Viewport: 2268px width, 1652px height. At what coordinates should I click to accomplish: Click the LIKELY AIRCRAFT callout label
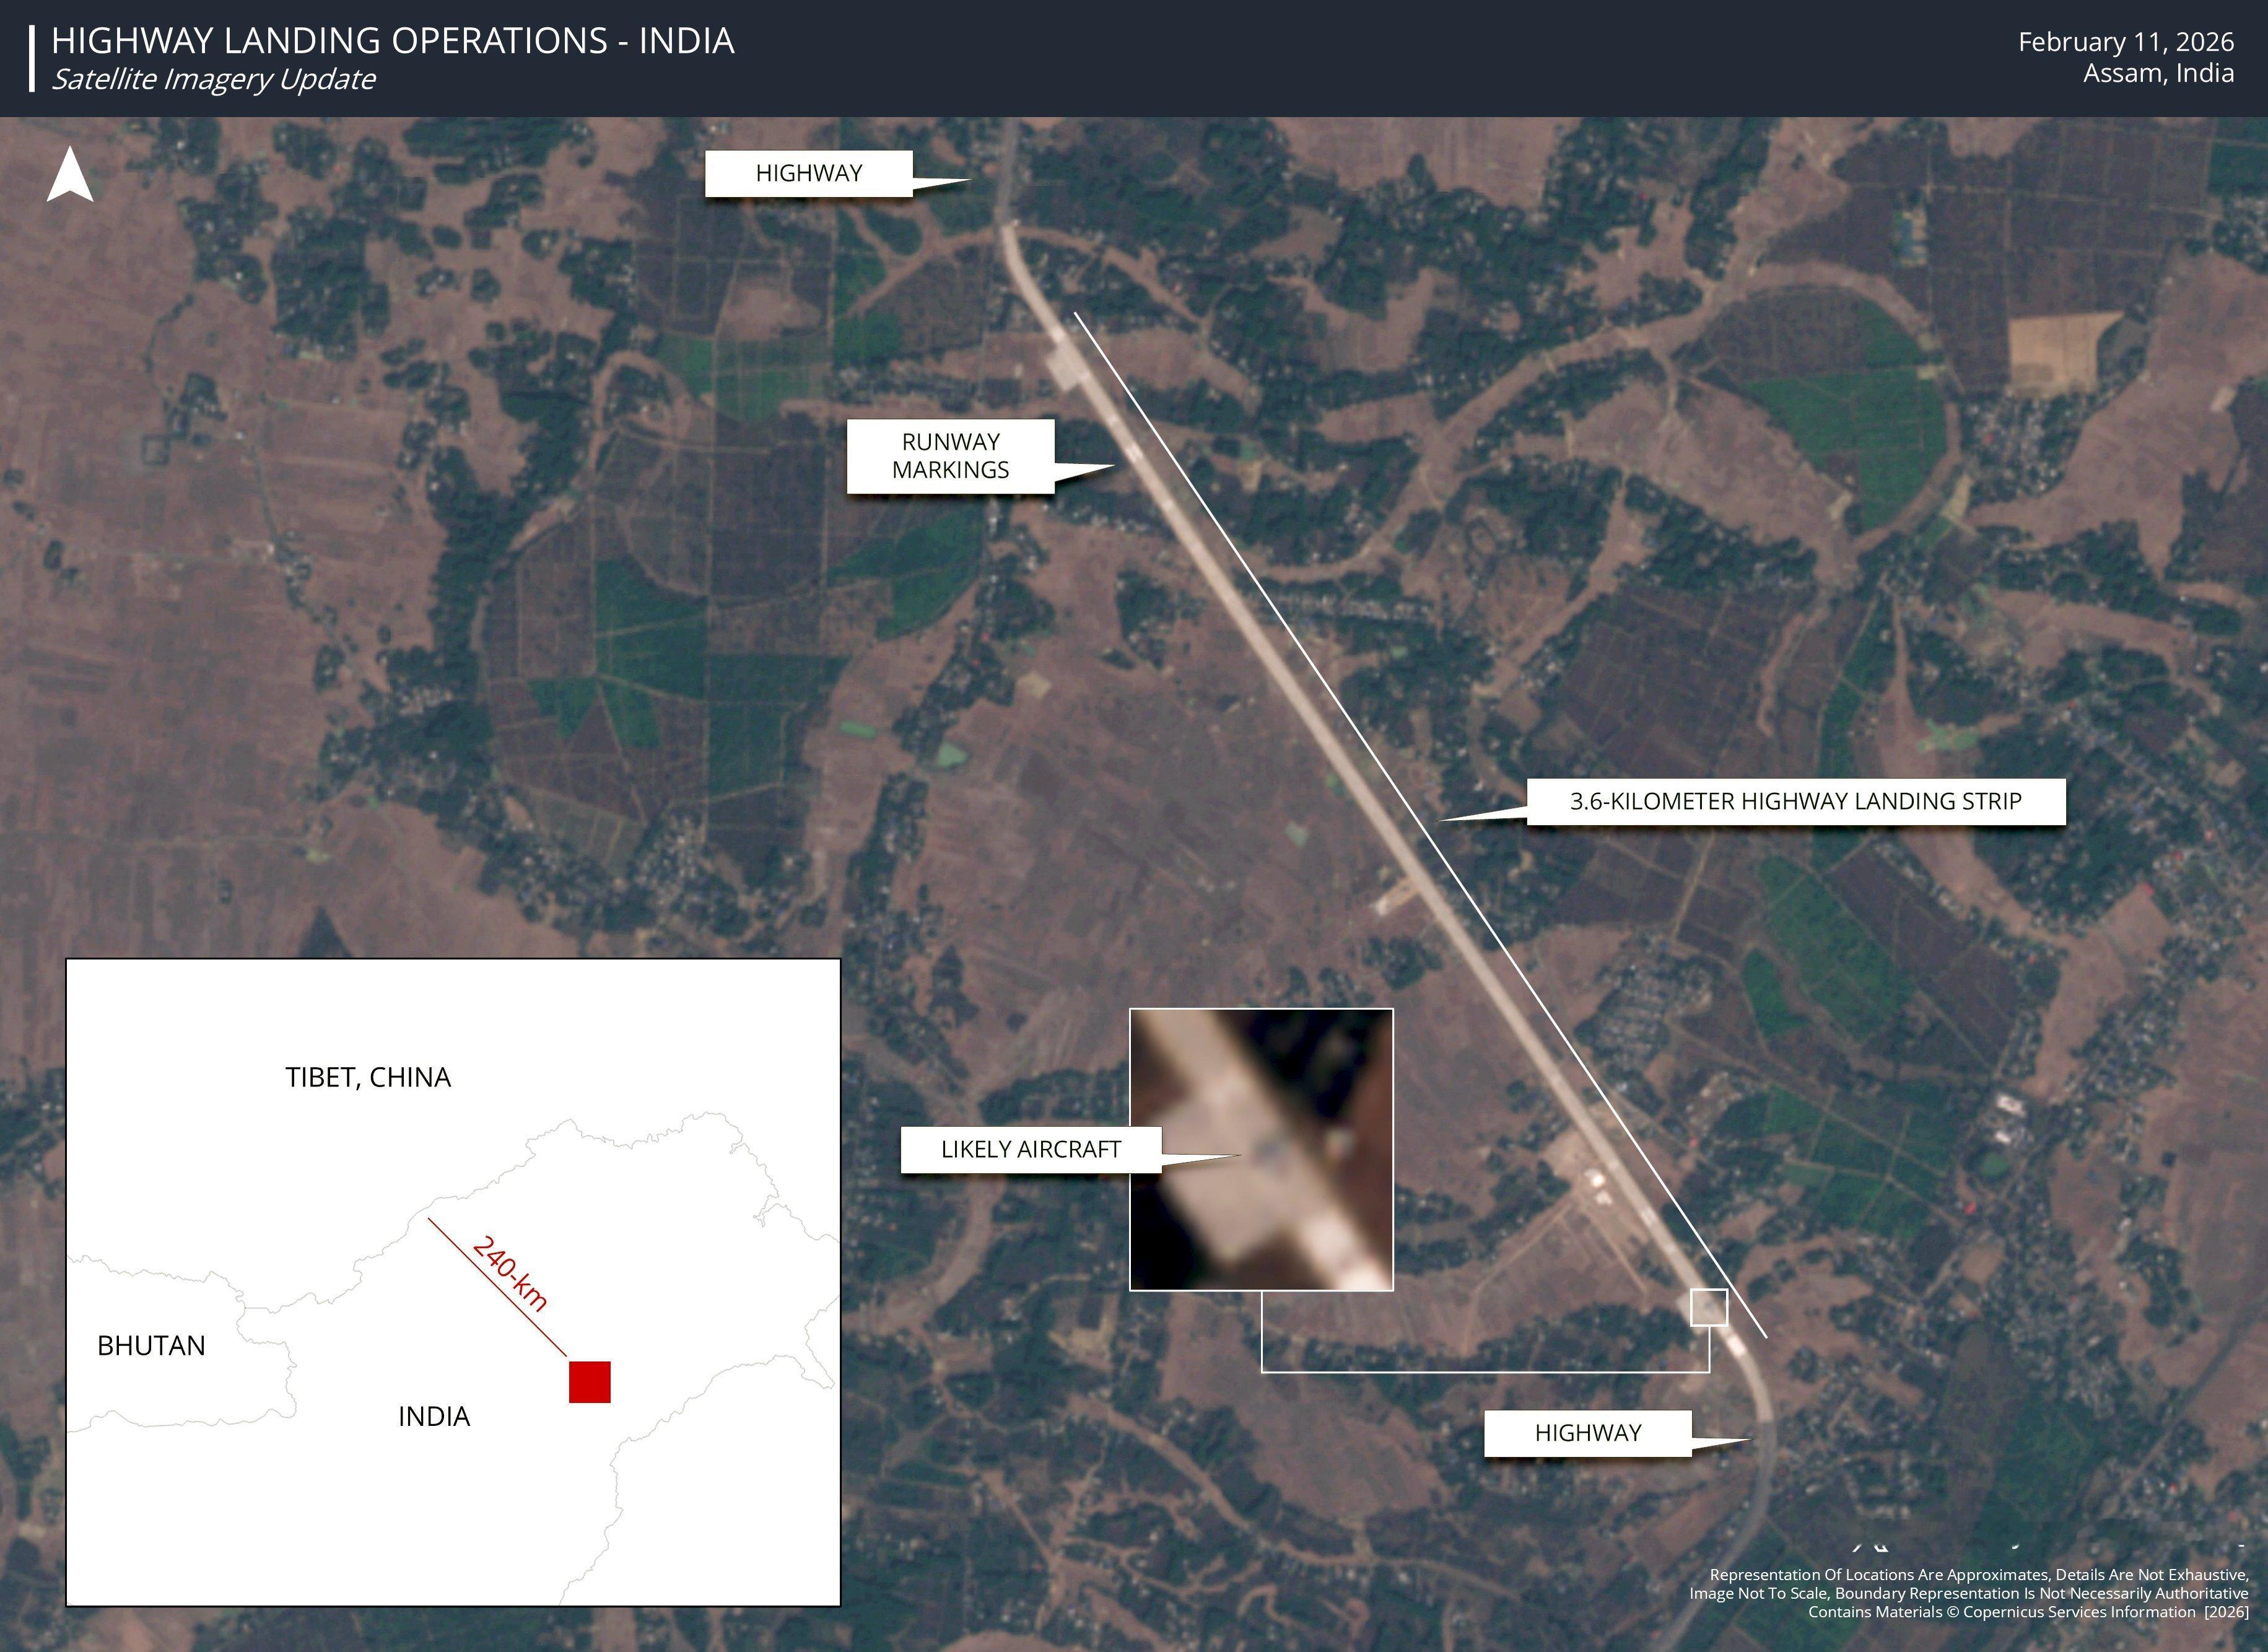1030,1149
